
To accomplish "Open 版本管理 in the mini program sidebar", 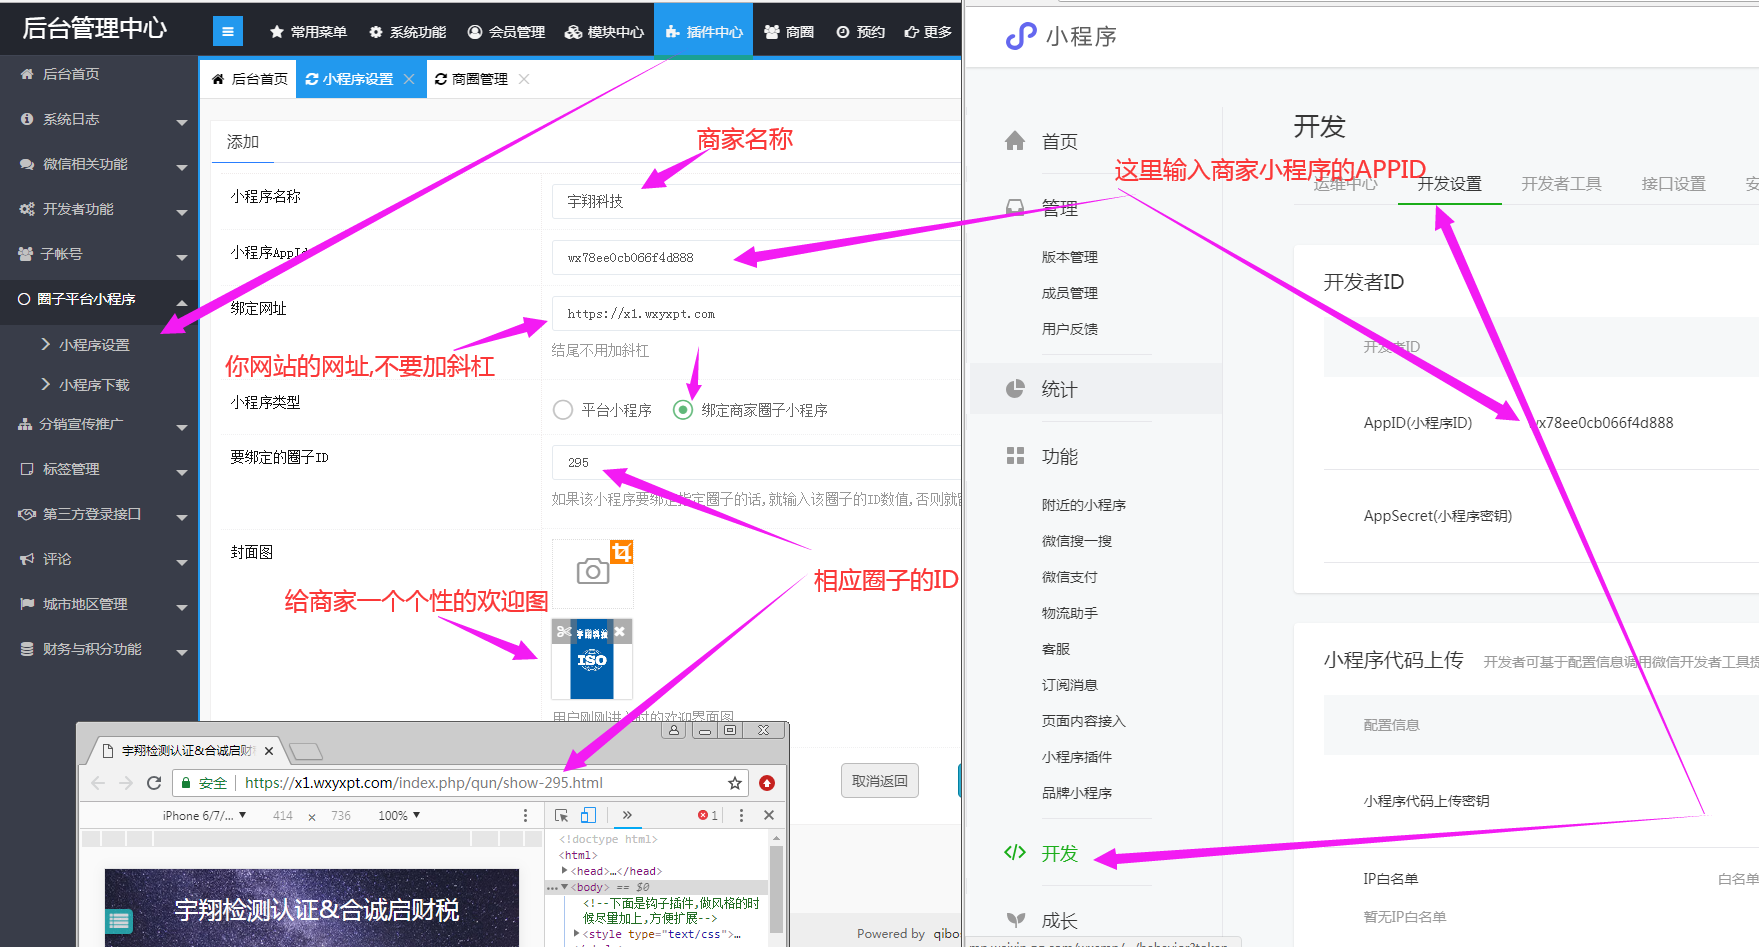I will click(1069, 257).
